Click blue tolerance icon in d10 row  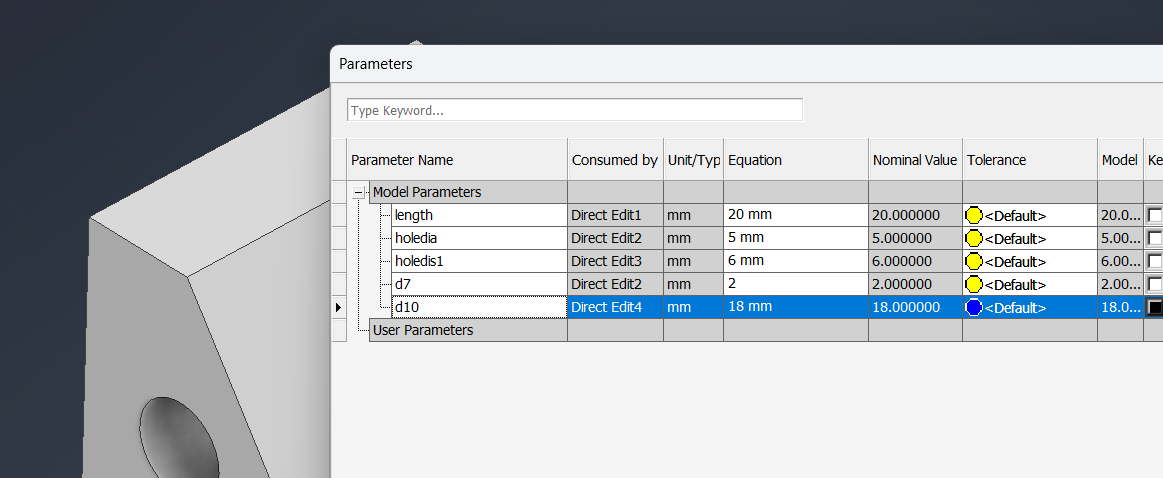(x=974, y=307)
